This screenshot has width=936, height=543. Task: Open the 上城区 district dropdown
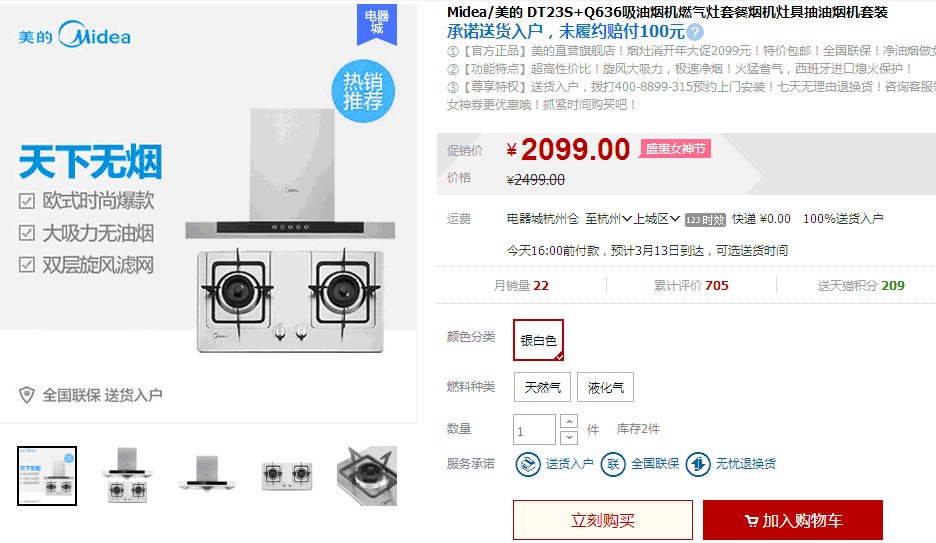click(x=656, y=219)
